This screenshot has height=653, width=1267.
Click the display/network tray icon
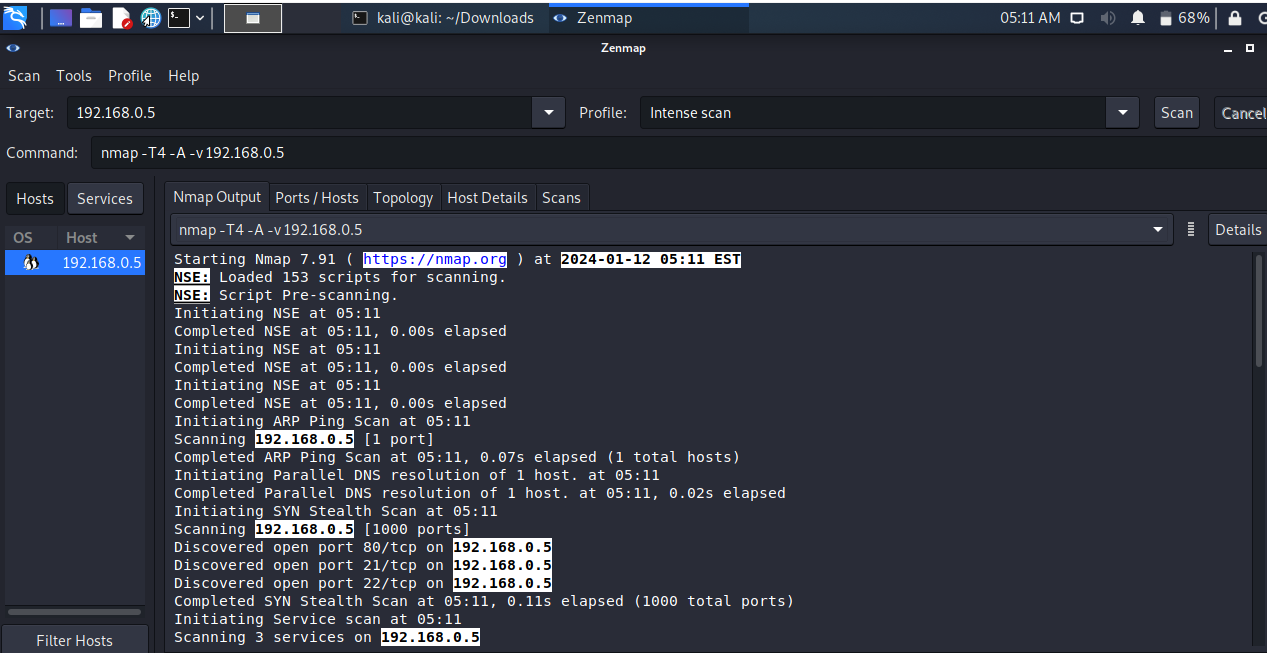click(1077, 18)
